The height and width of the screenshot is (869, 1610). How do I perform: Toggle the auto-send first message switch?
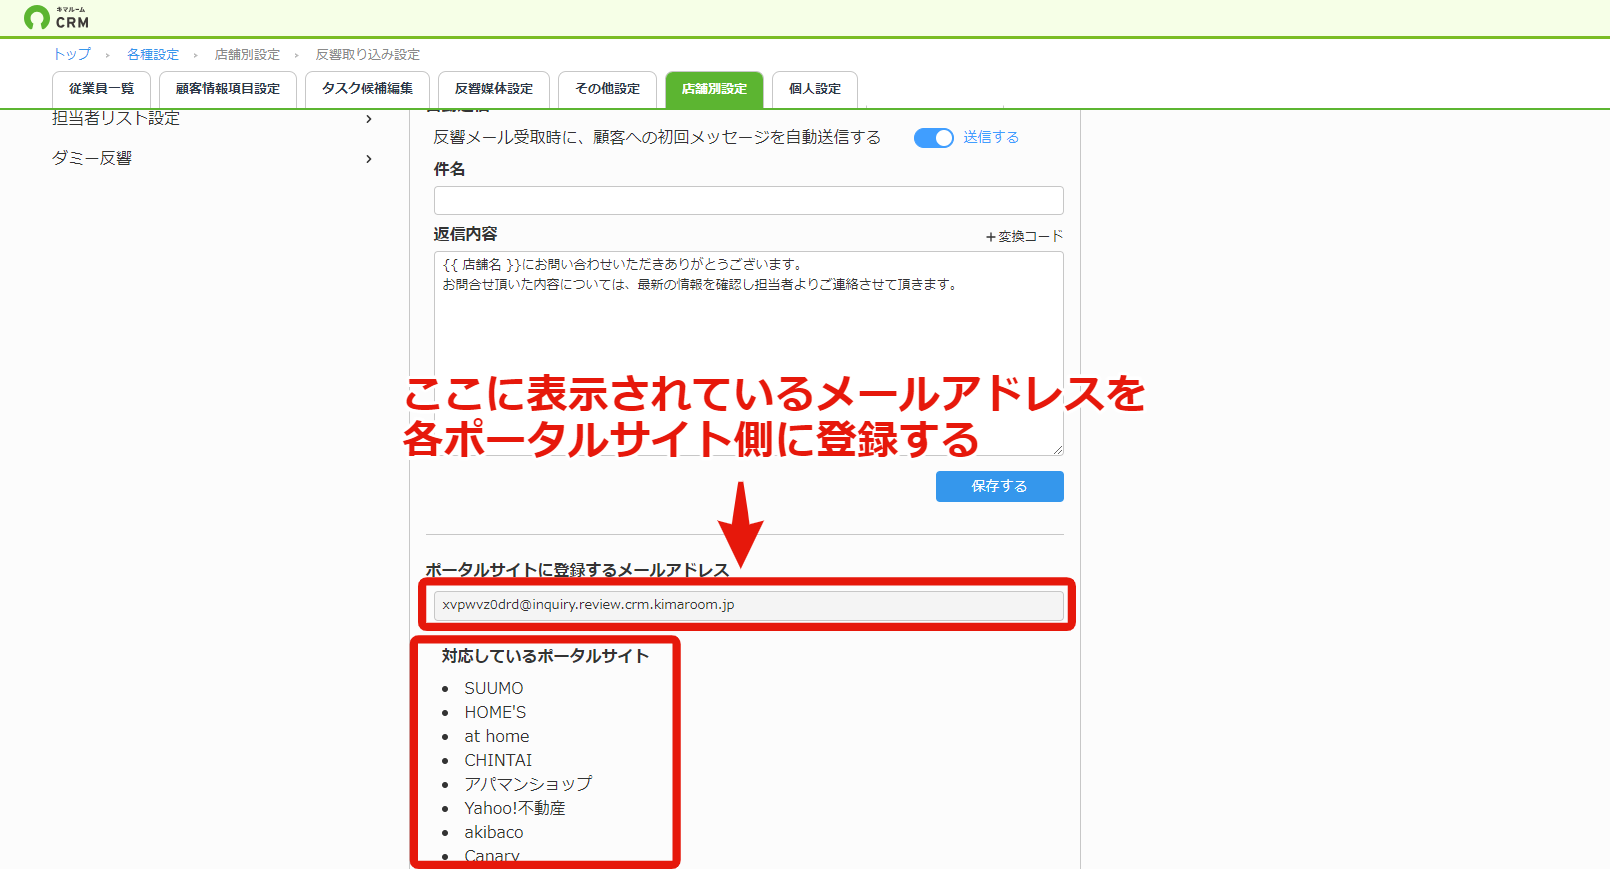pos(934,138)
